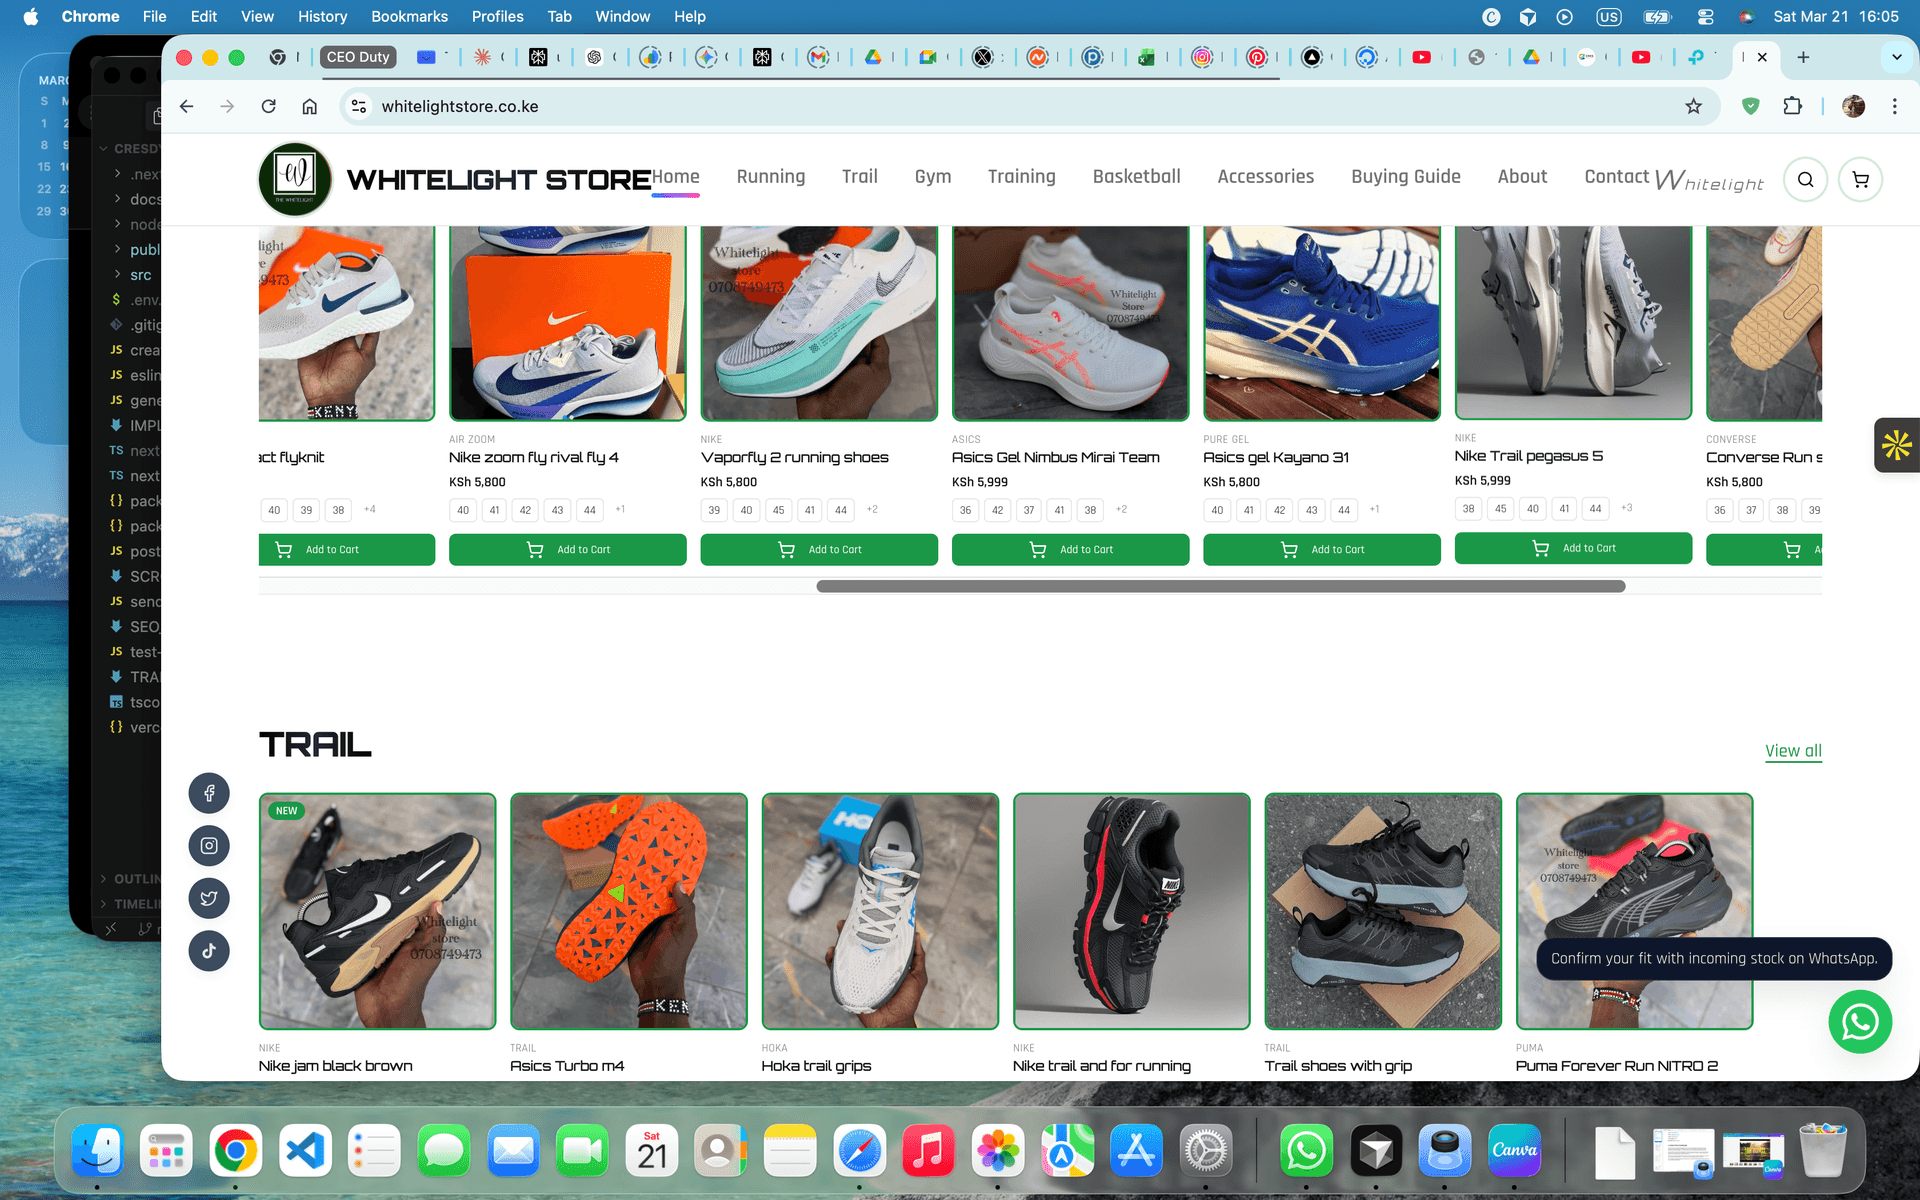The height and width of the screenshot is (1200, 1920).
Task: Add Vaporfly 2 running shoes to cart
Action: pyautogui.click(x=819, y=549)
